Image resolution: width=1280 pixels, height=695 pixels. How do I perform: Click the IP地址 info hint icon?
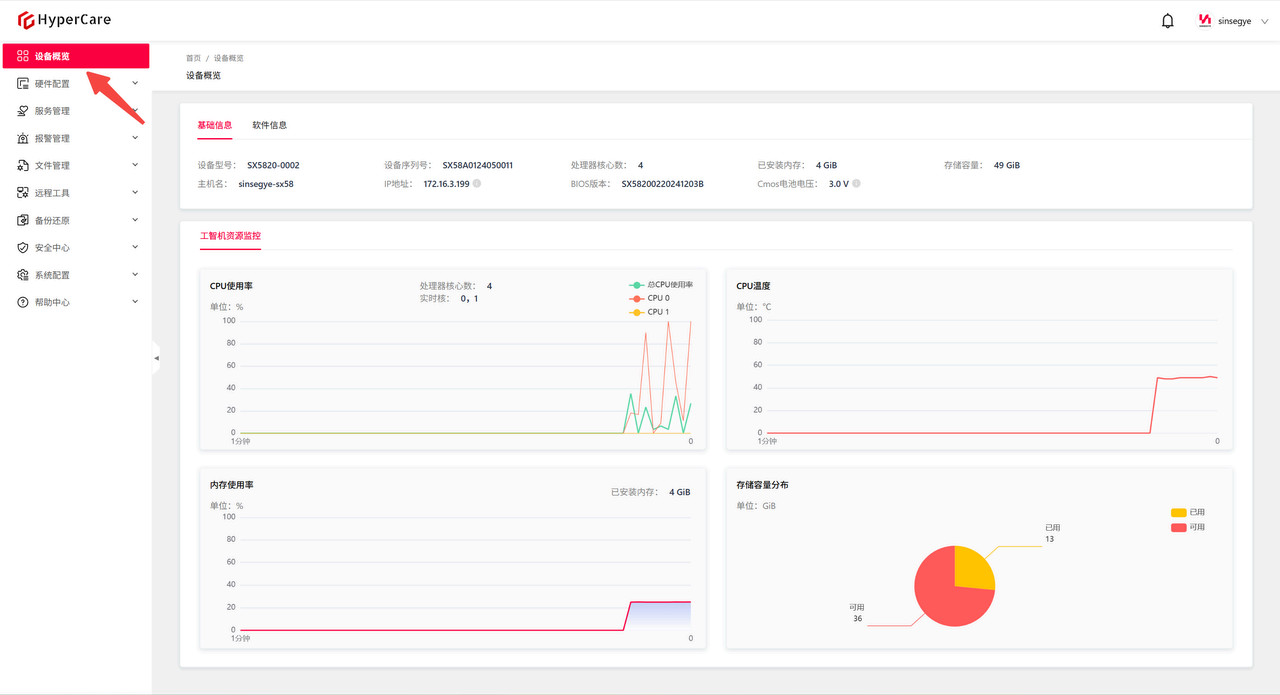point(477,184)
